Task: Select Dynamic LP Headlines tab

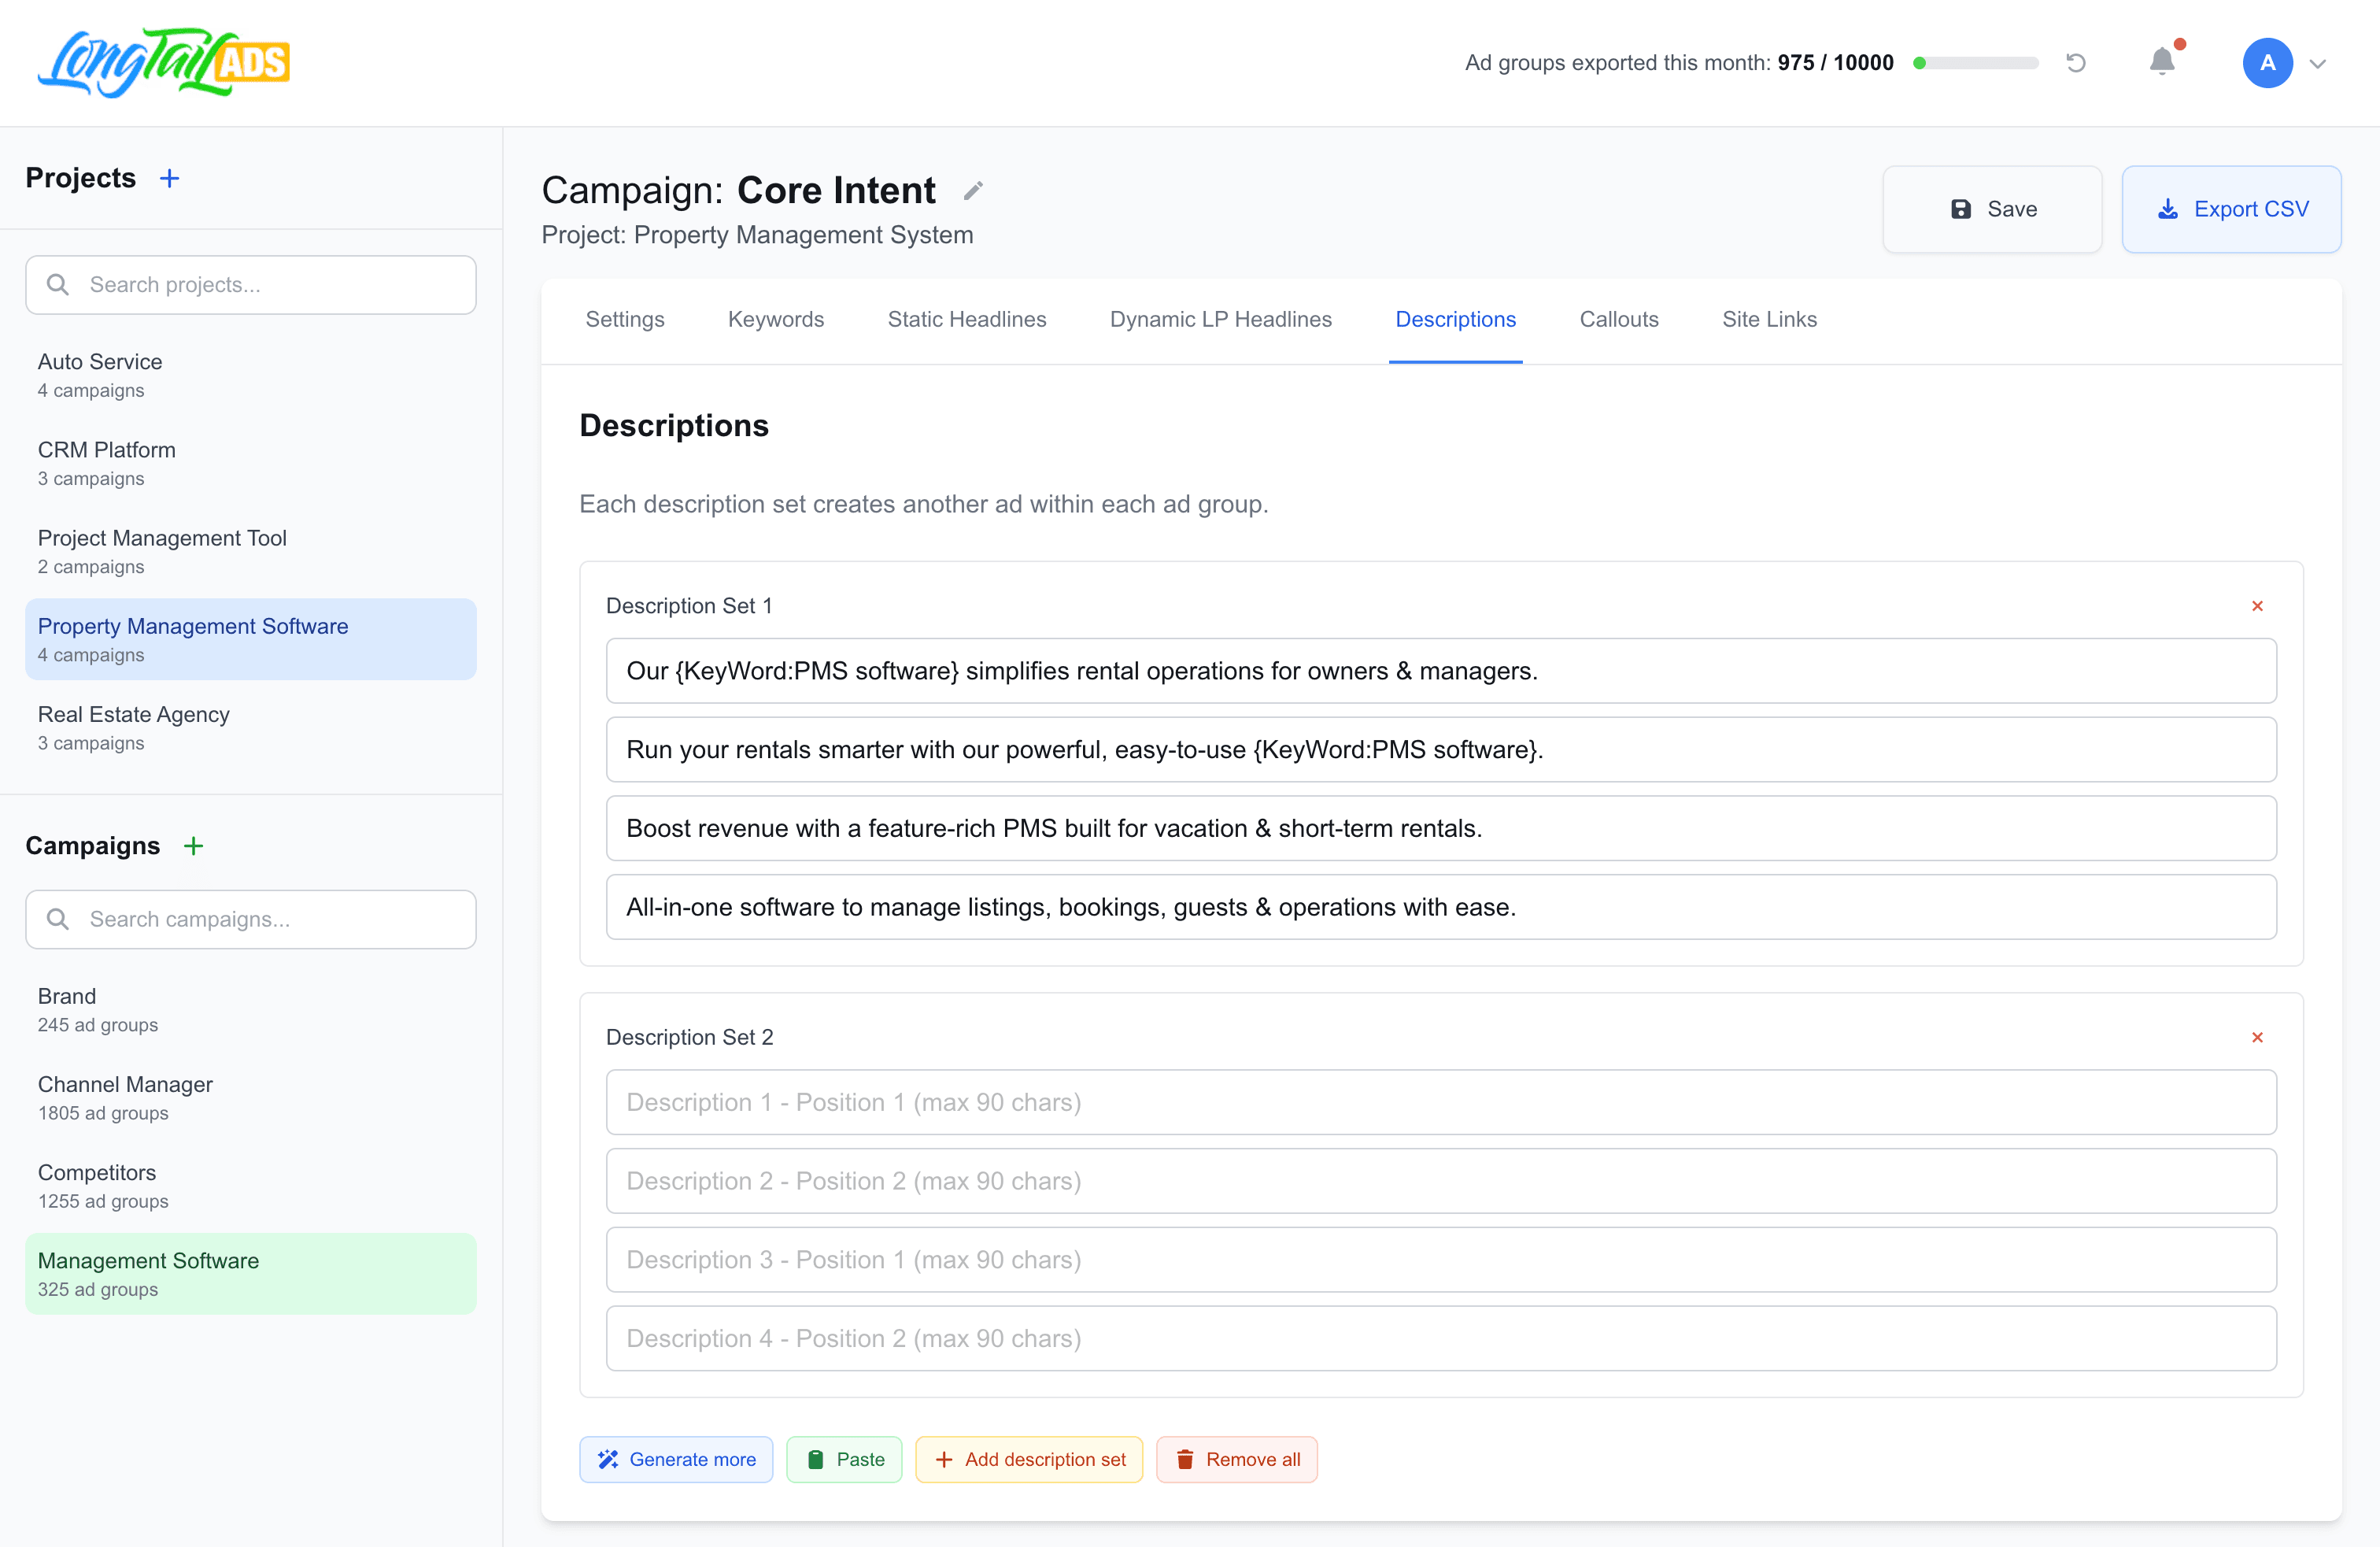Action: pyautogui.click(x=1221, y=319)
